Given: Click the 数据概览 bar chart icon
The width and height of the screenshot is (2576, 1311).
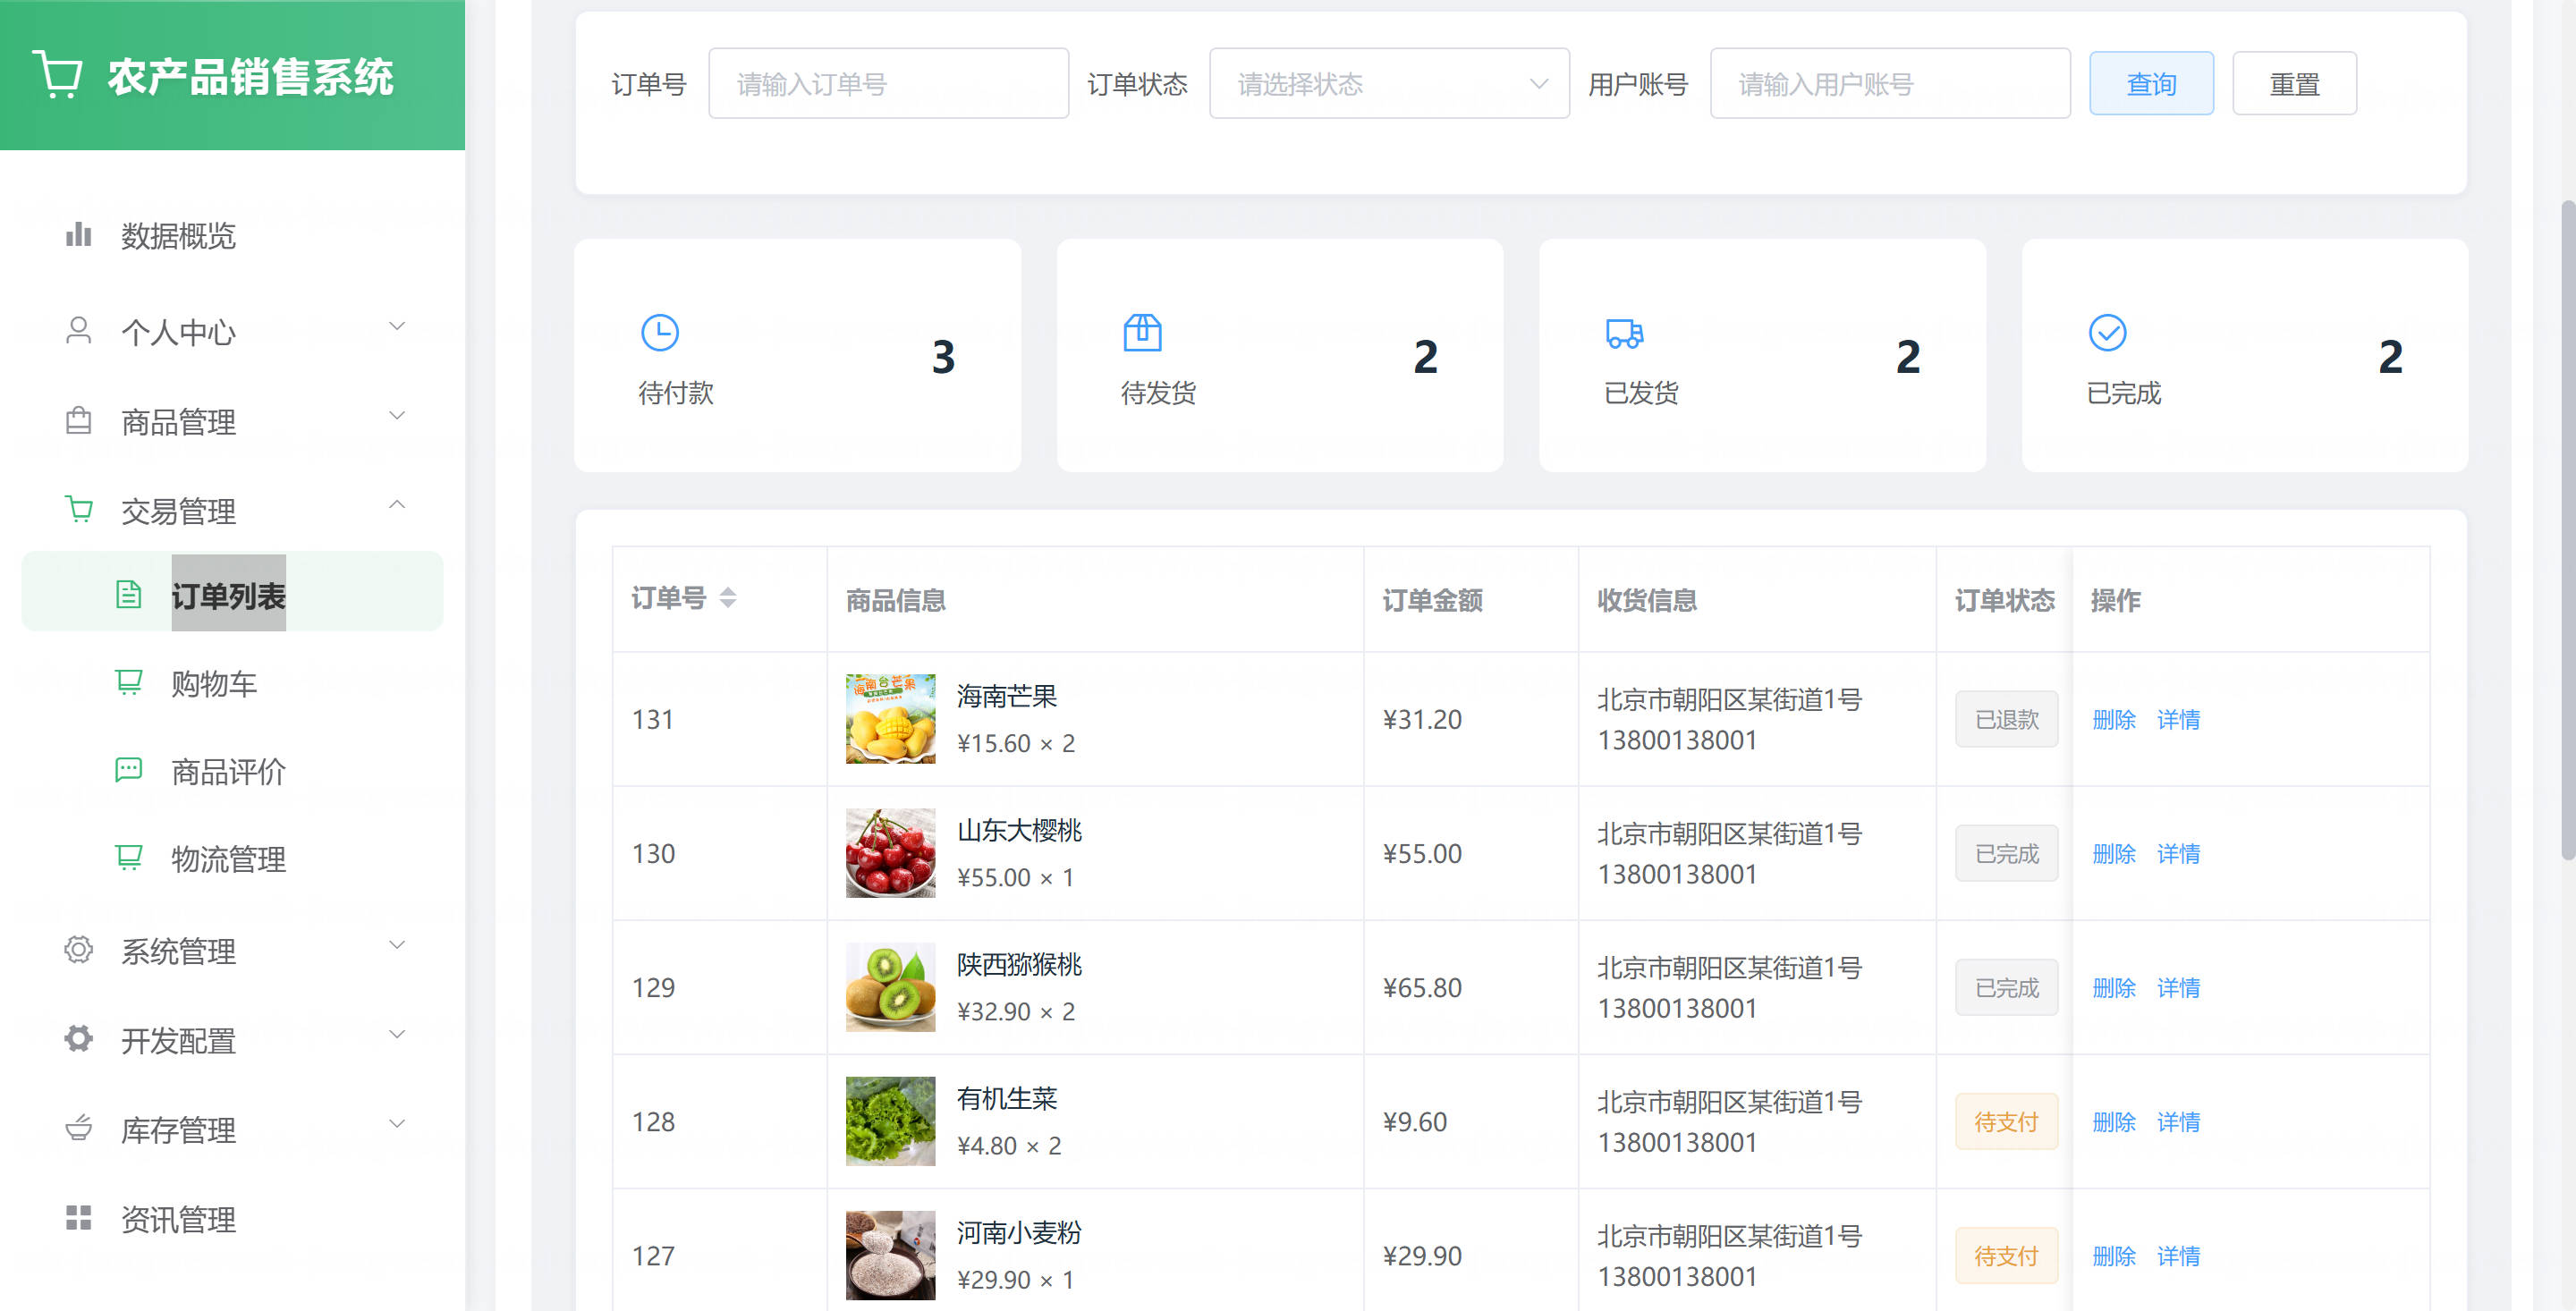Looking at the screenshot, I should coord(78,235).
